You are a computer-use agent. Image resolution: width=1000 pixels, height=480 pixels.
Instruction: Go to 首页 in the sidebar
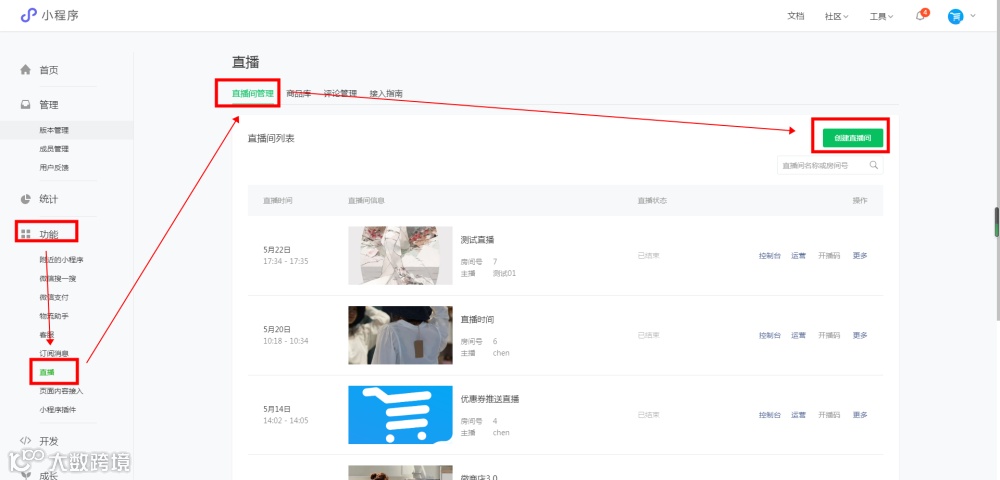49,70
